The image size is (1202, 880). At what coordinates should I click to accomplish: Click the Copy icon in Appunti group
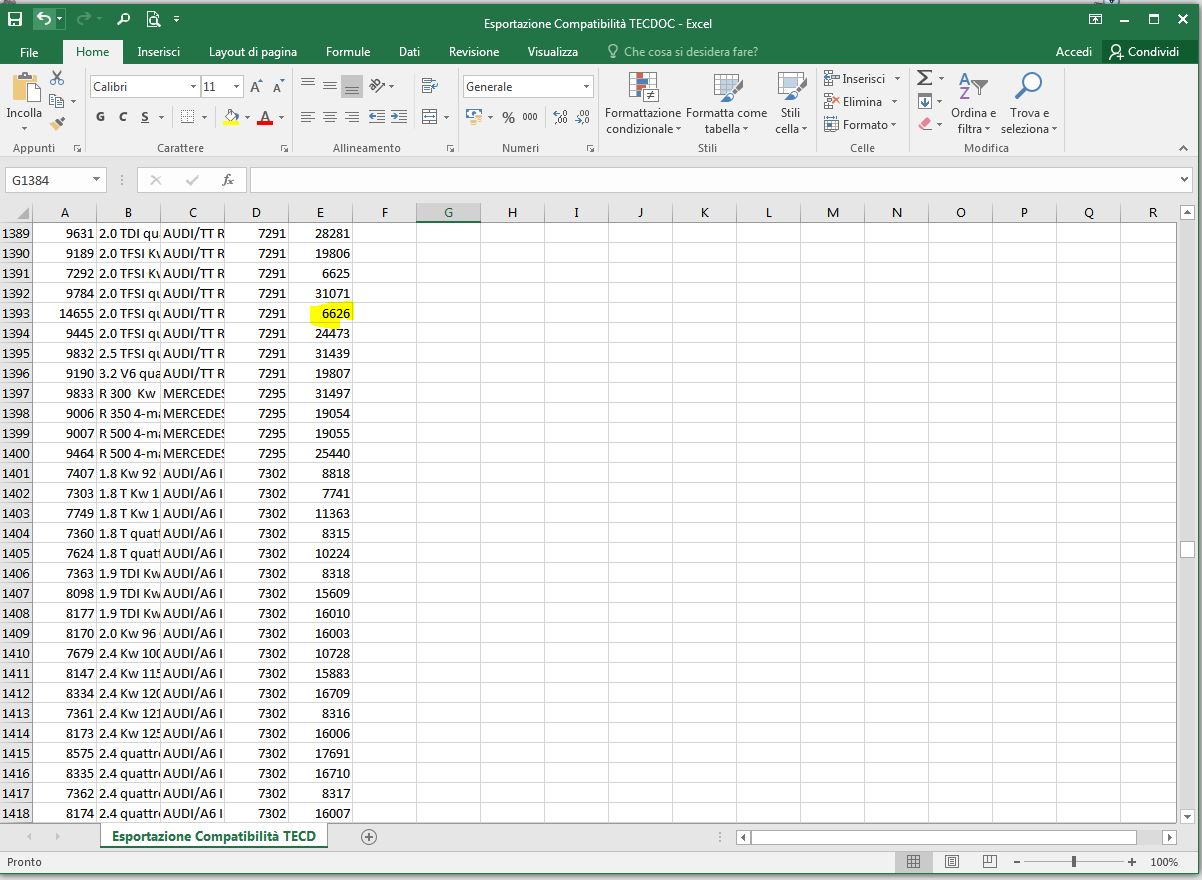[57, 101]
